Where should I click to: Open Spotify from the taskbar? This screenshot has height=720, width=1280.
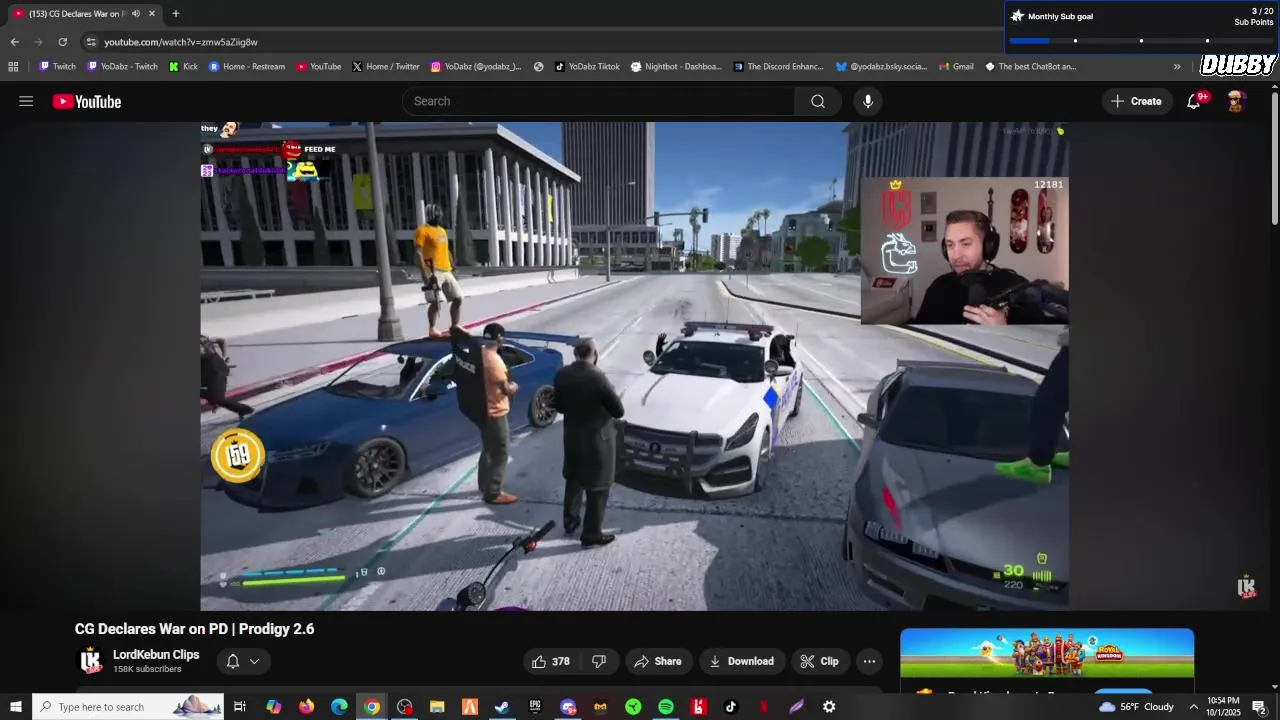tap(666, 707)
